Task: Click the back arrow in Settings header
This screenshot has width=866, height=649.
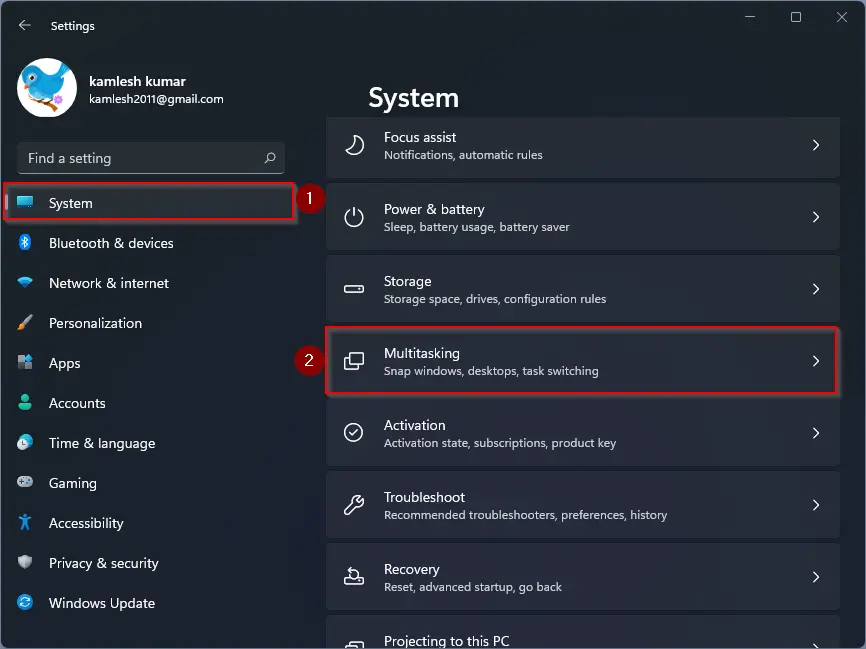Action: (24, 25)
